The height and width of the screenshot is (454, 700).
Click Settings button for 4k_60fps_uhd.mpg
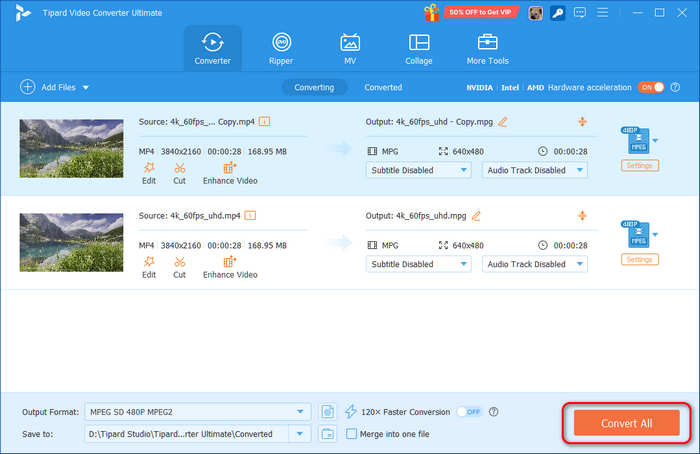(x=640, y=260)
